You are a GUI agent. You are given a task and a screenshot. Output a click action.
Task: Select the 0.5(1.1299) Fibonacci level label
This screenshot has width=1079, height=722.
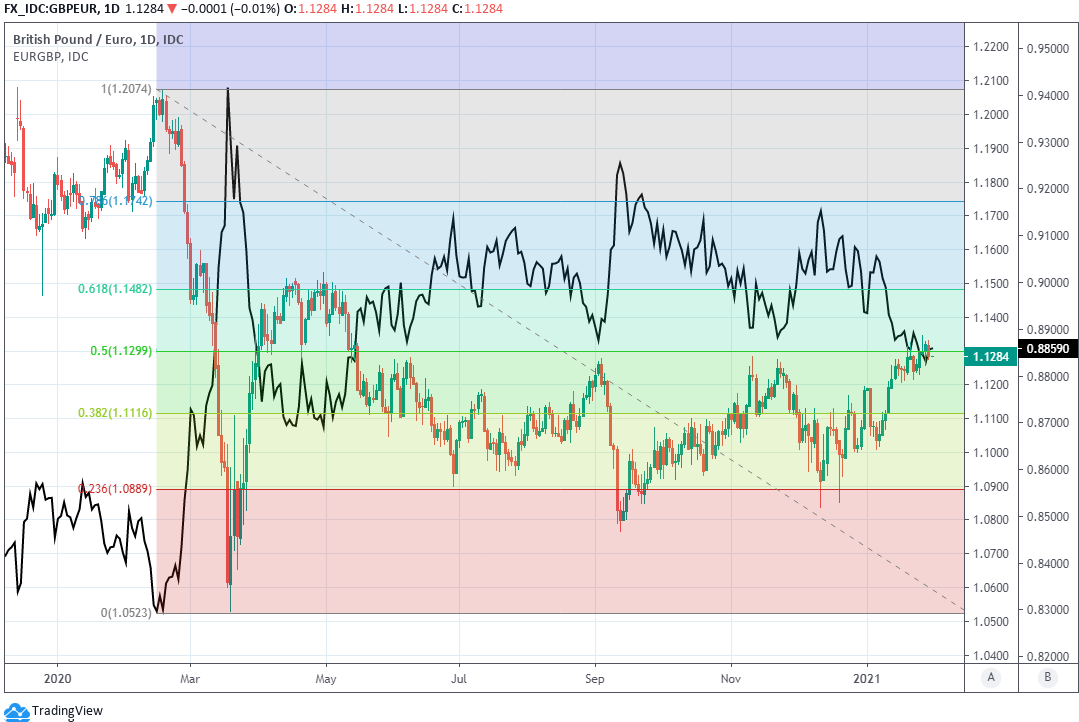pyautogui.click(x=118, y=351)
